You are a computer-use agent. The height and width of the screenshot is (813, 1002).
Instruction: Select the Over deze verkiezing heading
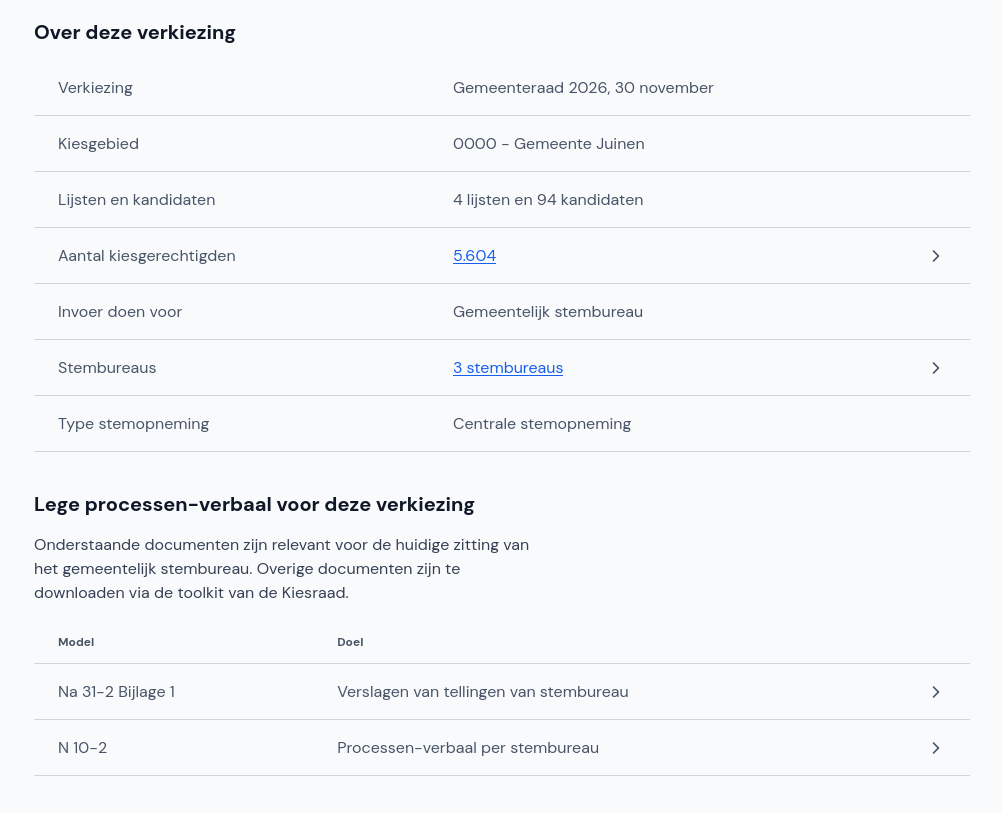coord(135,32)
